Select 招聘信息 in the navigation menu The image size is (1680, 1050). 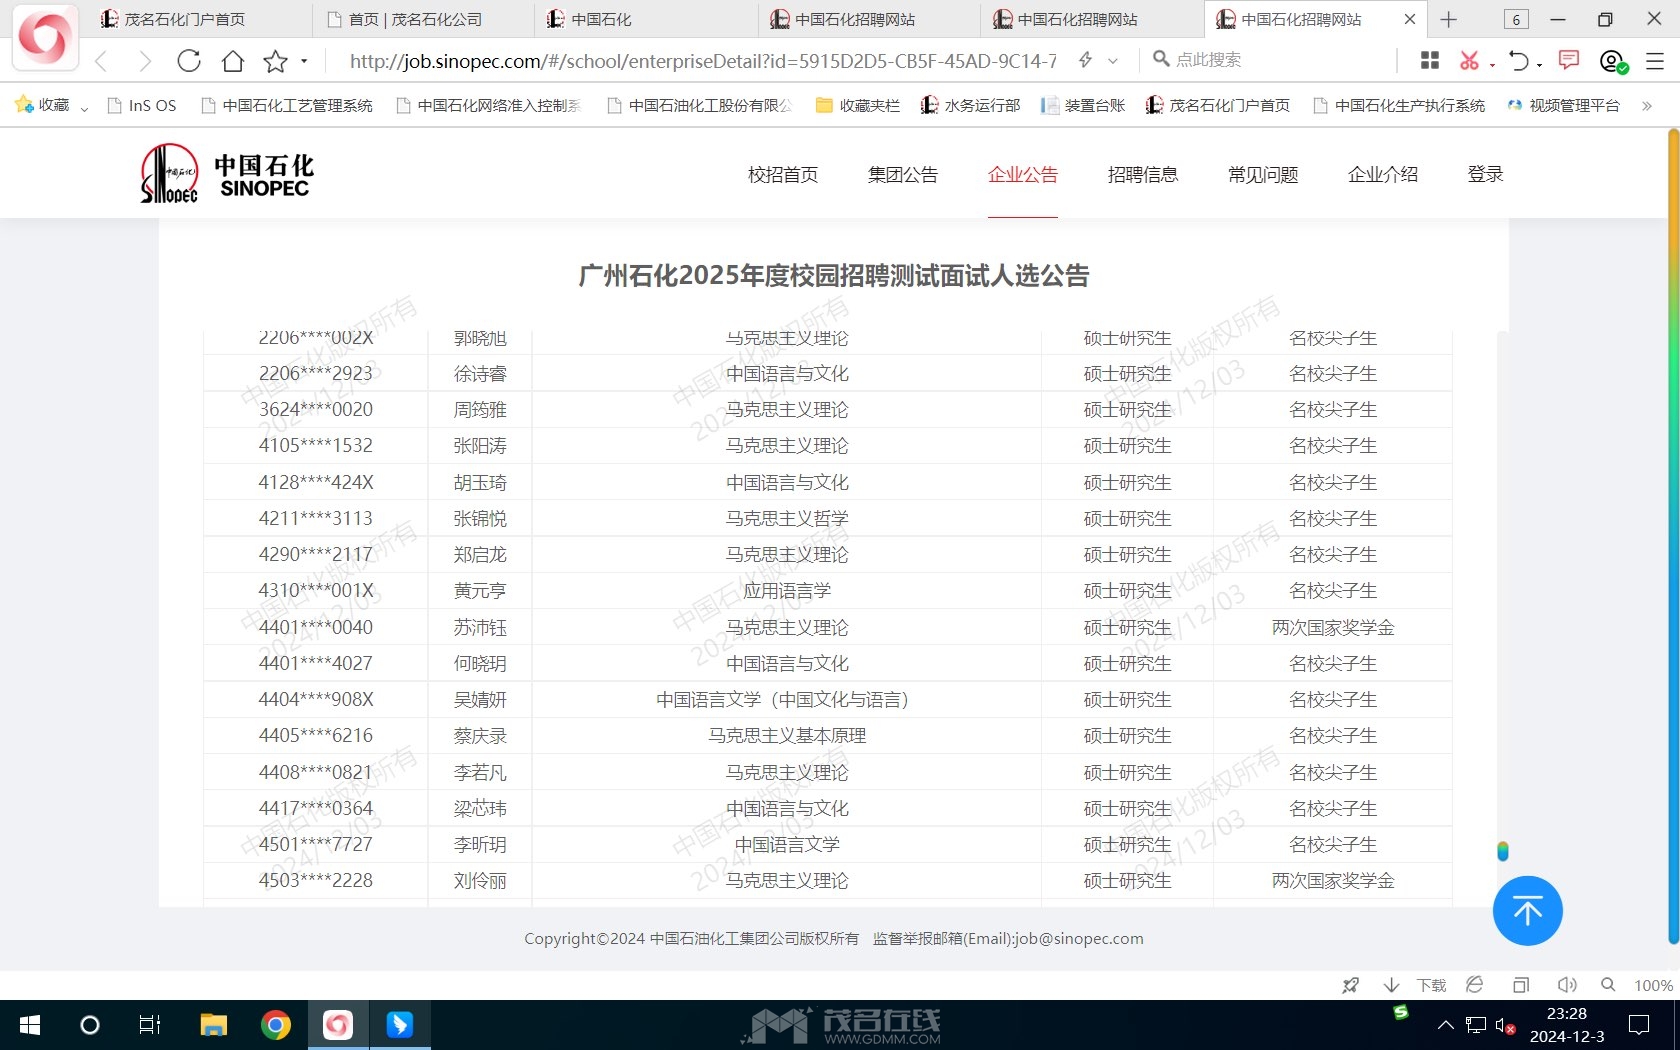[x=1142, y=175]
